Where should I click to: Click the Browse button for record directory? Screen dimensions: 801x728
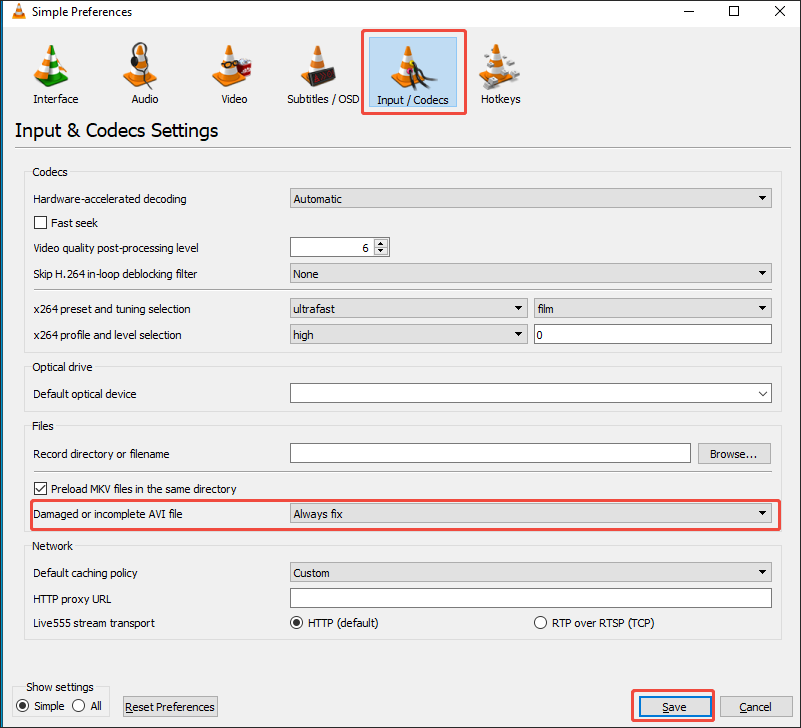[733, 453]
